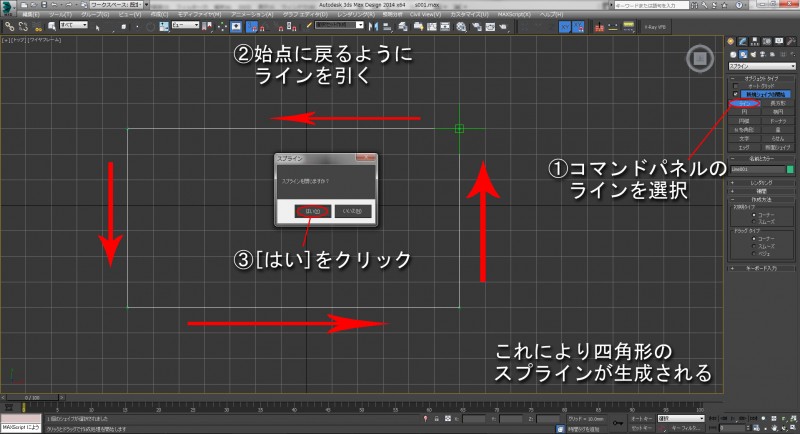Click the 3ds Max application logo button
Screen dimensions: 800x434
coord(8,8)
